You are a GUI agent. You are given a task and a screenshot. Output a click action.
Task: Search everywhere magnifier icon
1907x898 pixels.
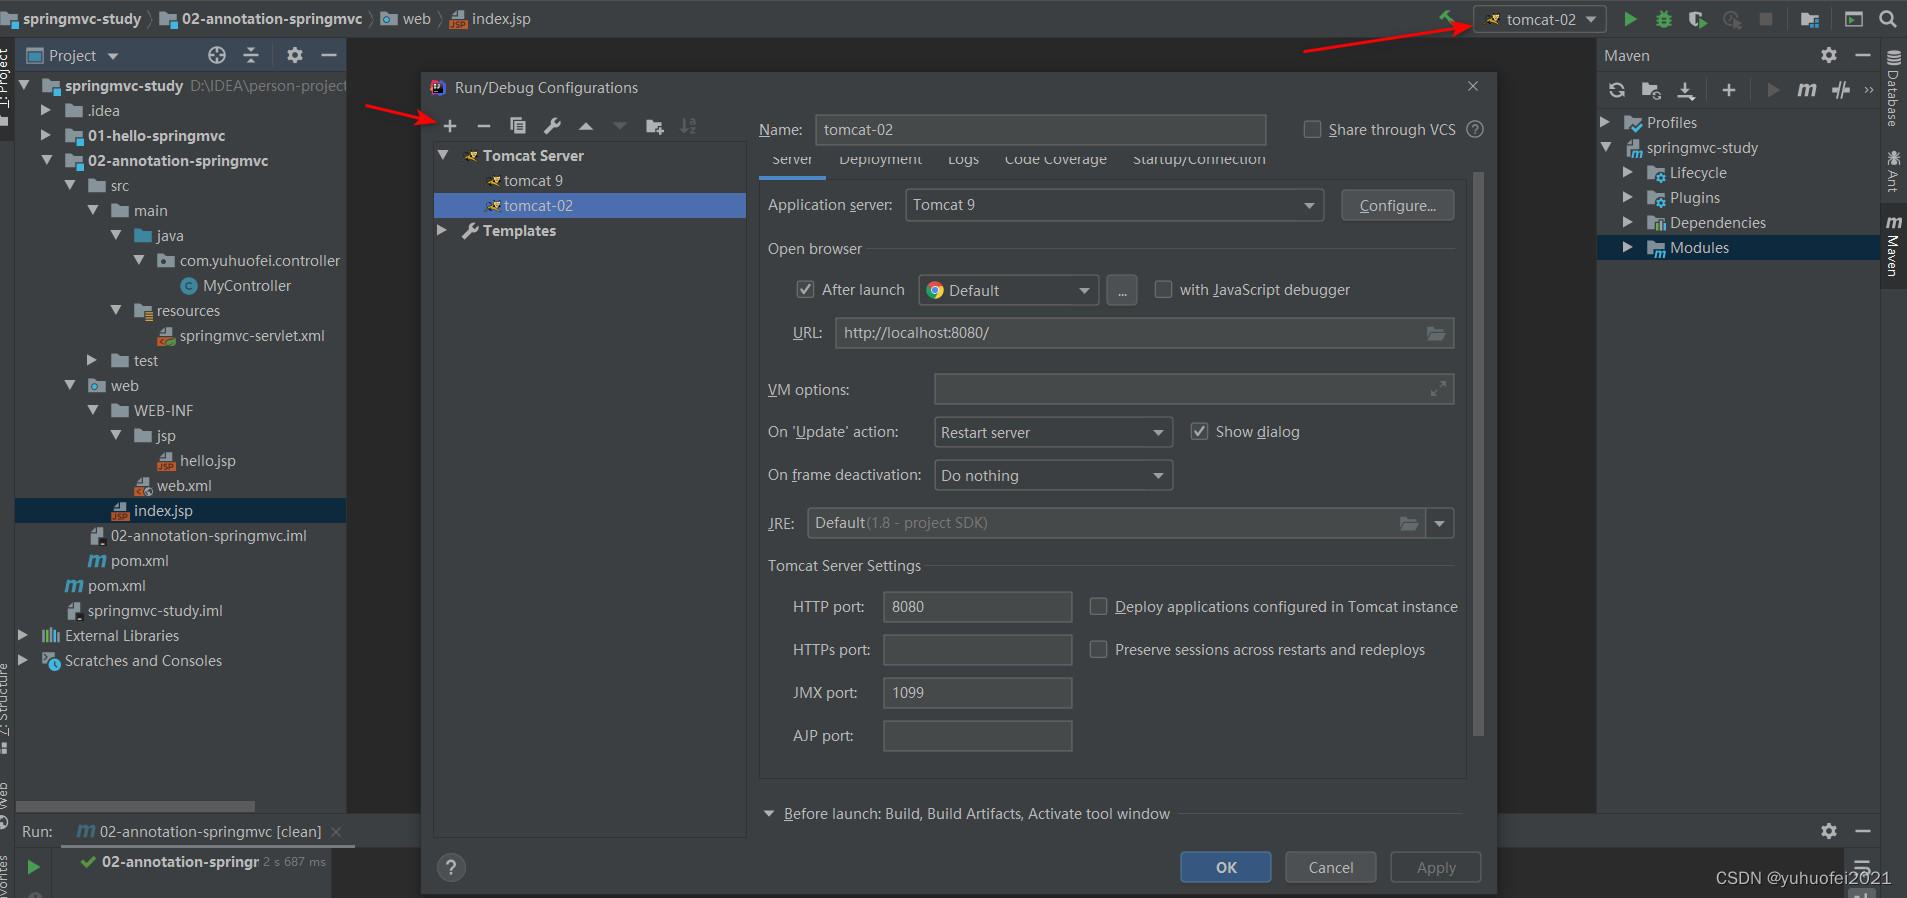click(x=1888, y=19)
